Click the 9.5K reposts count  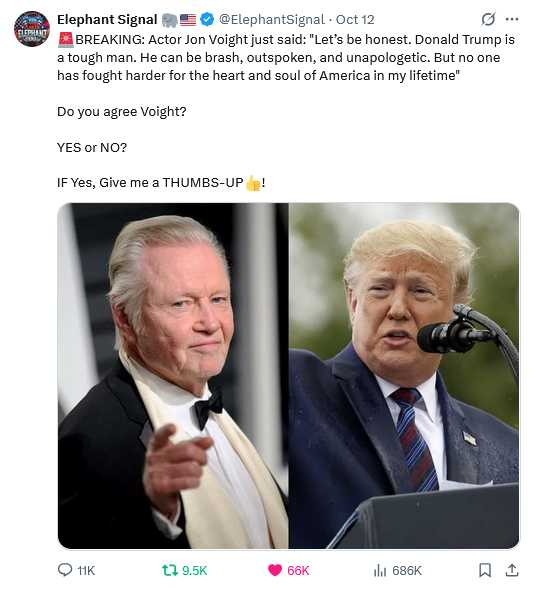(x=195, y=570)
